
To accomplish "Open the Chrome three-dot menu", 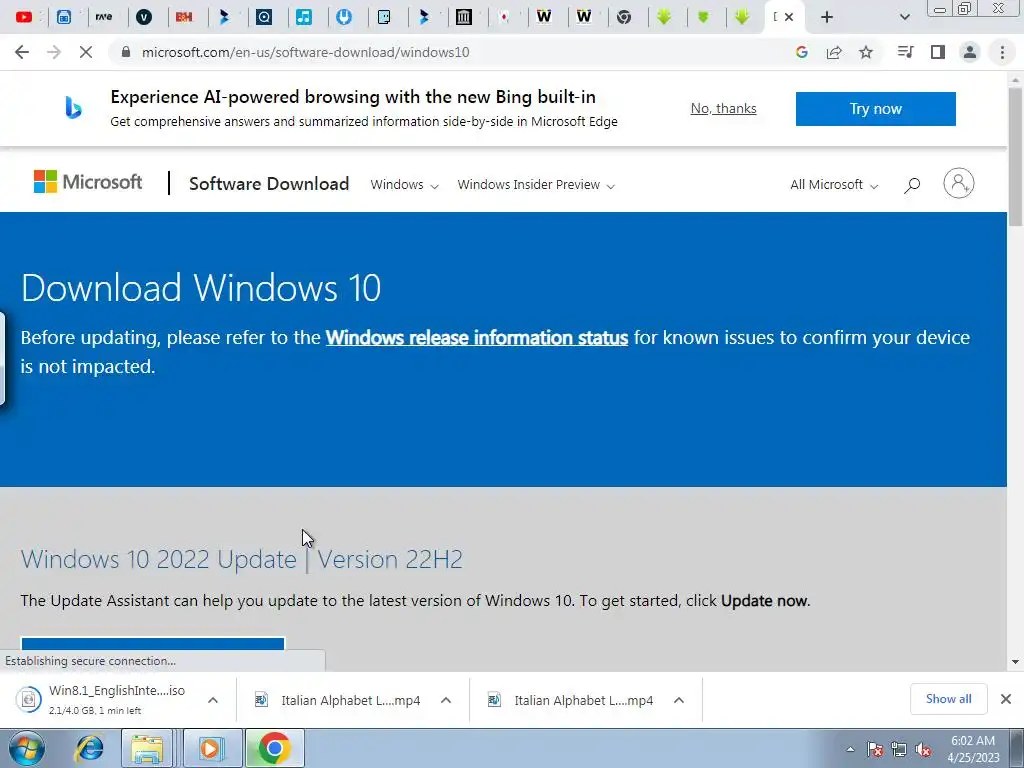I will tap(1002, 52).
